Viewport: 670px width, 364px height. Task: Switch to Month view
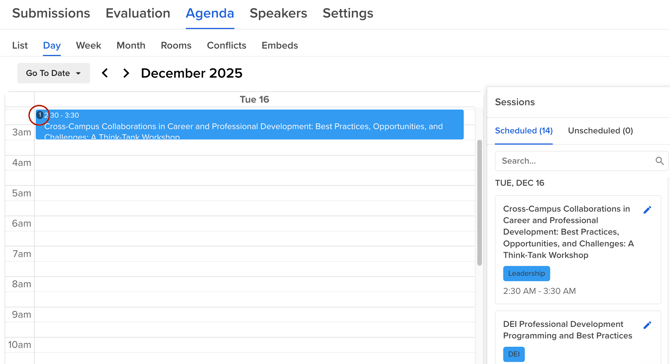tap(131, 45)
